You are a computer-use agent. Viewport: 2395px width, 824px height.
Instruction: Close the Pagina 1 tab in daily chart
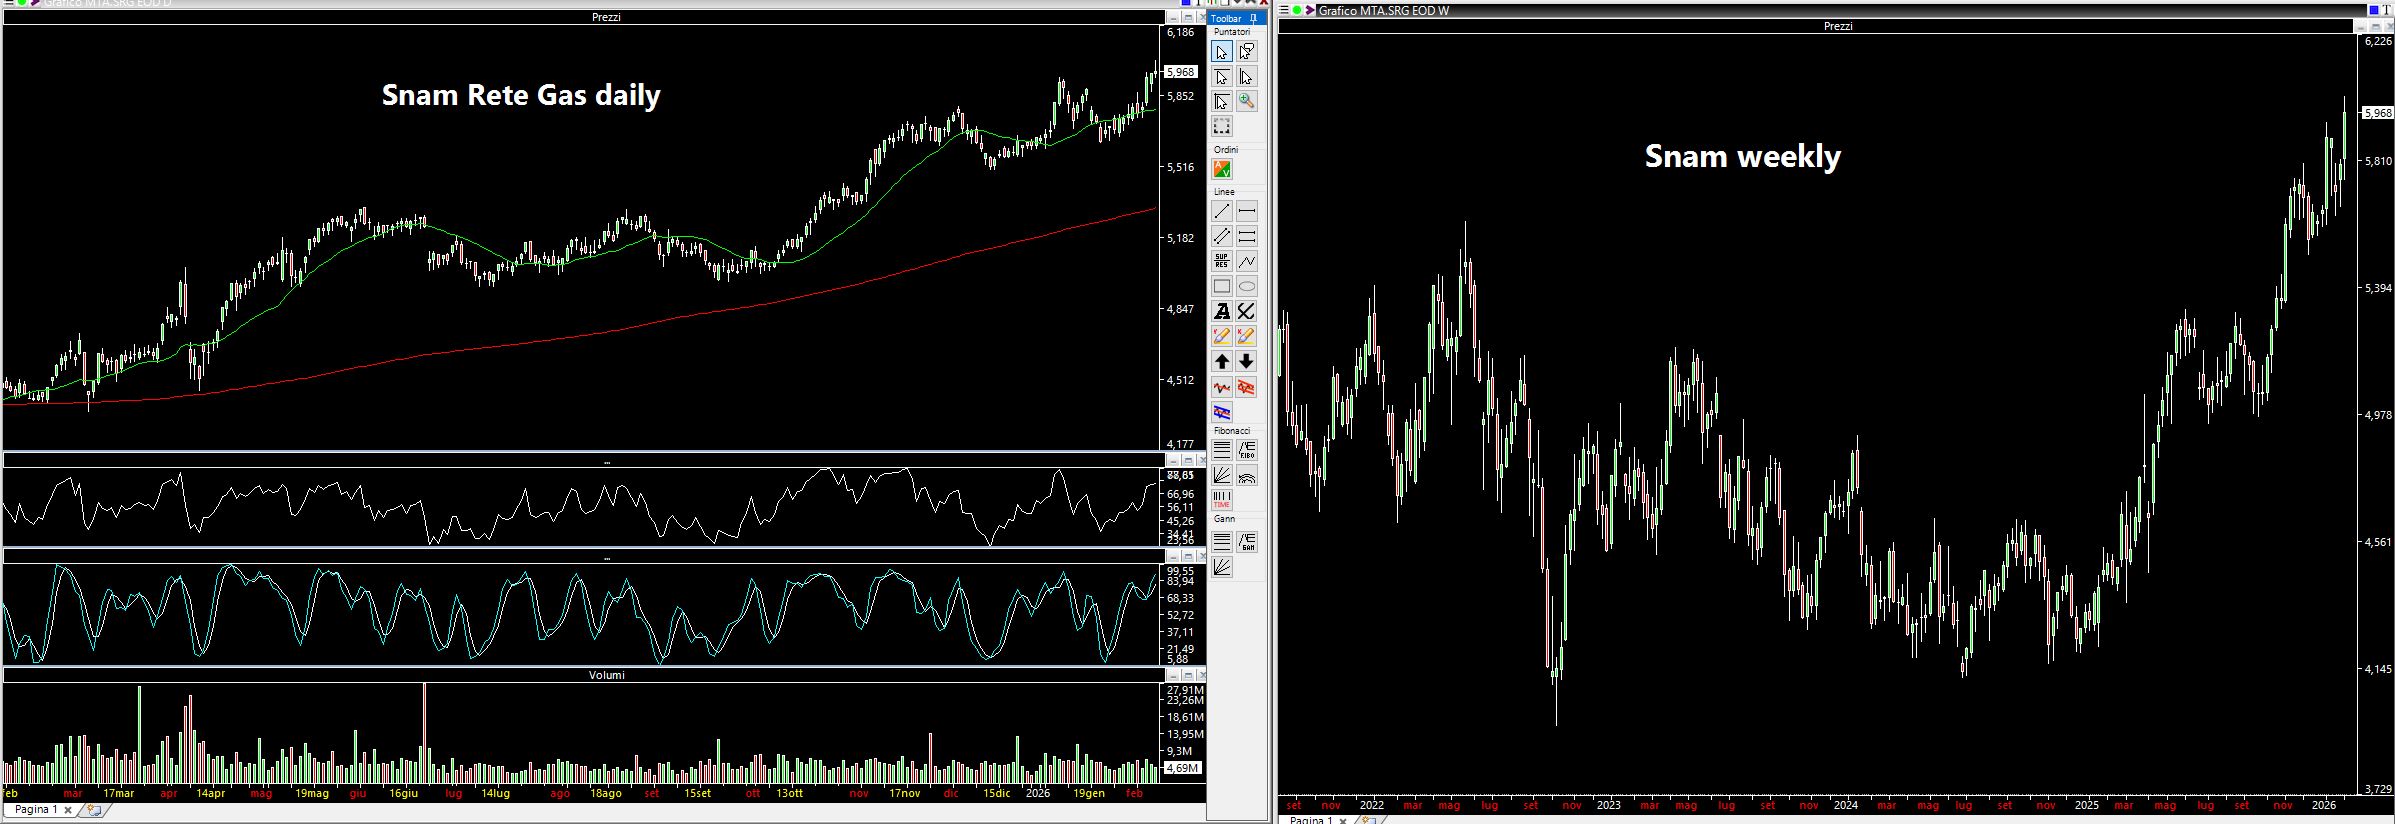coord(68,810)
